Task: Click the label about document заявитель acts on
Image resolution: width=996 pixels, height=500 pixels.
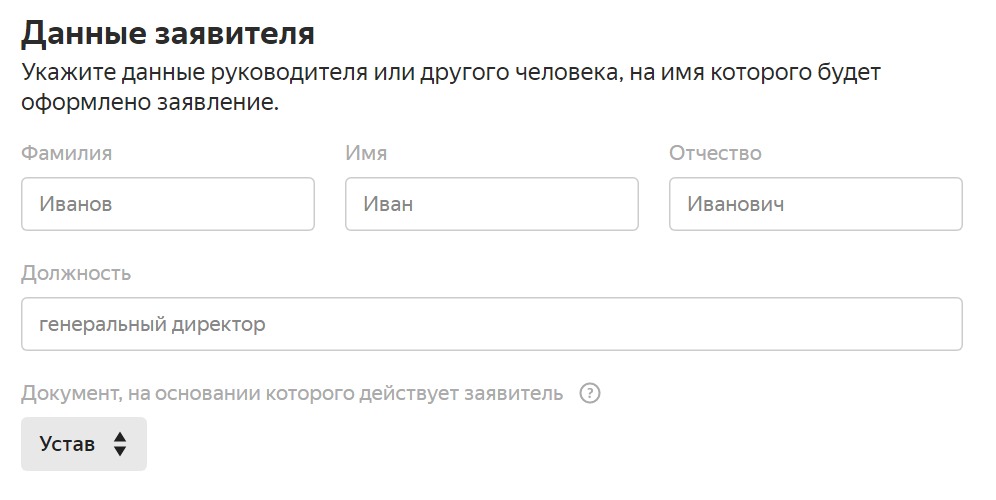Action: pos(292,394)
